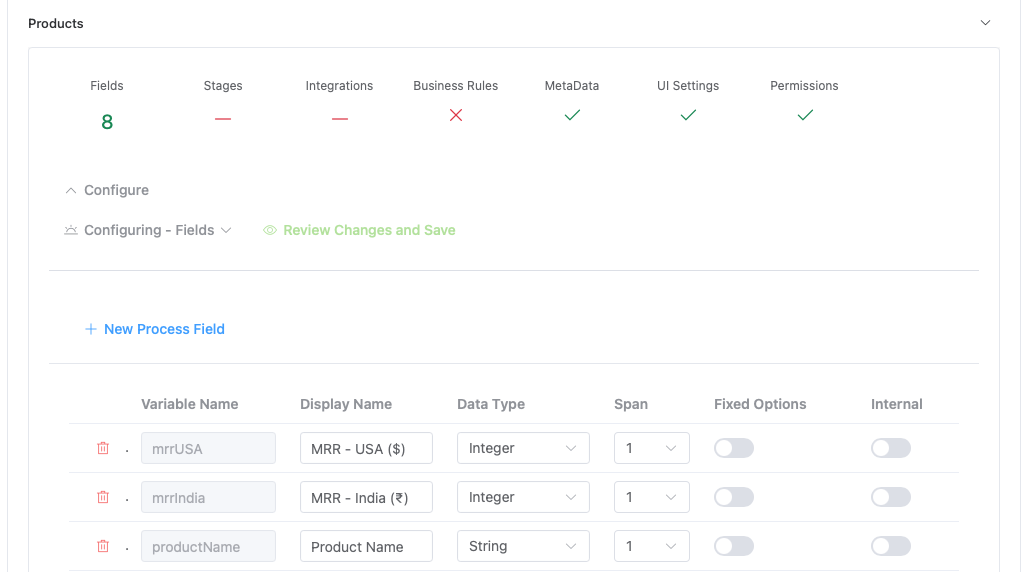Click the productName variable name field
The image size is (1027, 572).
click(208, 546)
